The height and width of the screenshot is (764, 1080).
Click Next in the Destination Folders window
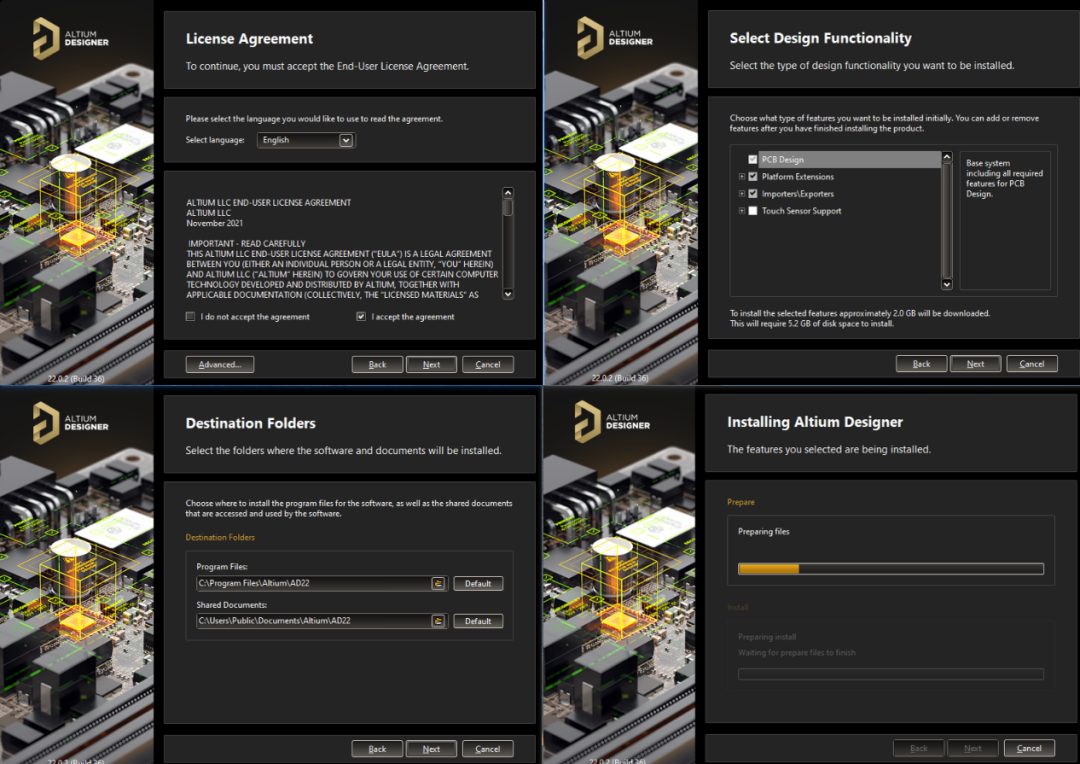431,749
